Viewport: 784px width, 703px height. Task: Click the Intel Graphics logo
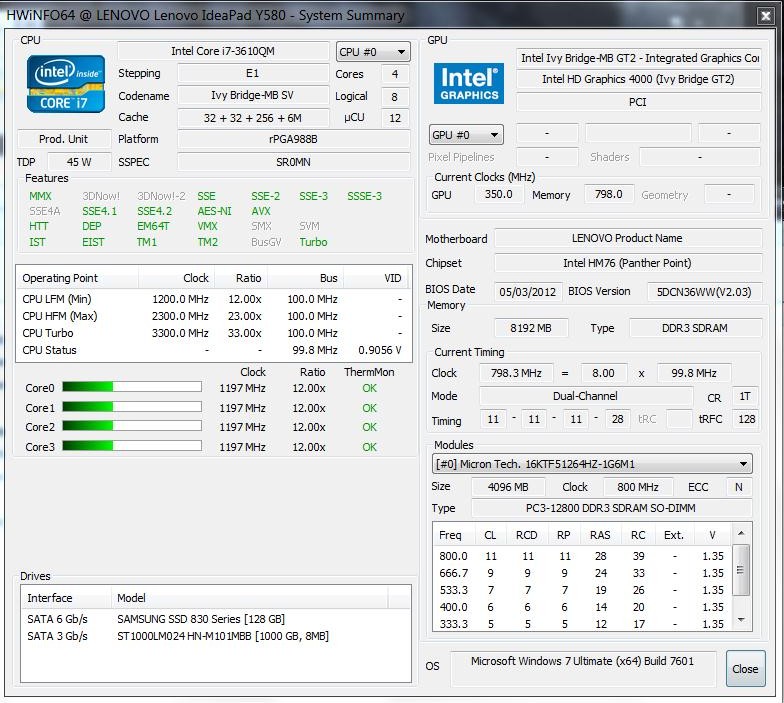[468, 84]
